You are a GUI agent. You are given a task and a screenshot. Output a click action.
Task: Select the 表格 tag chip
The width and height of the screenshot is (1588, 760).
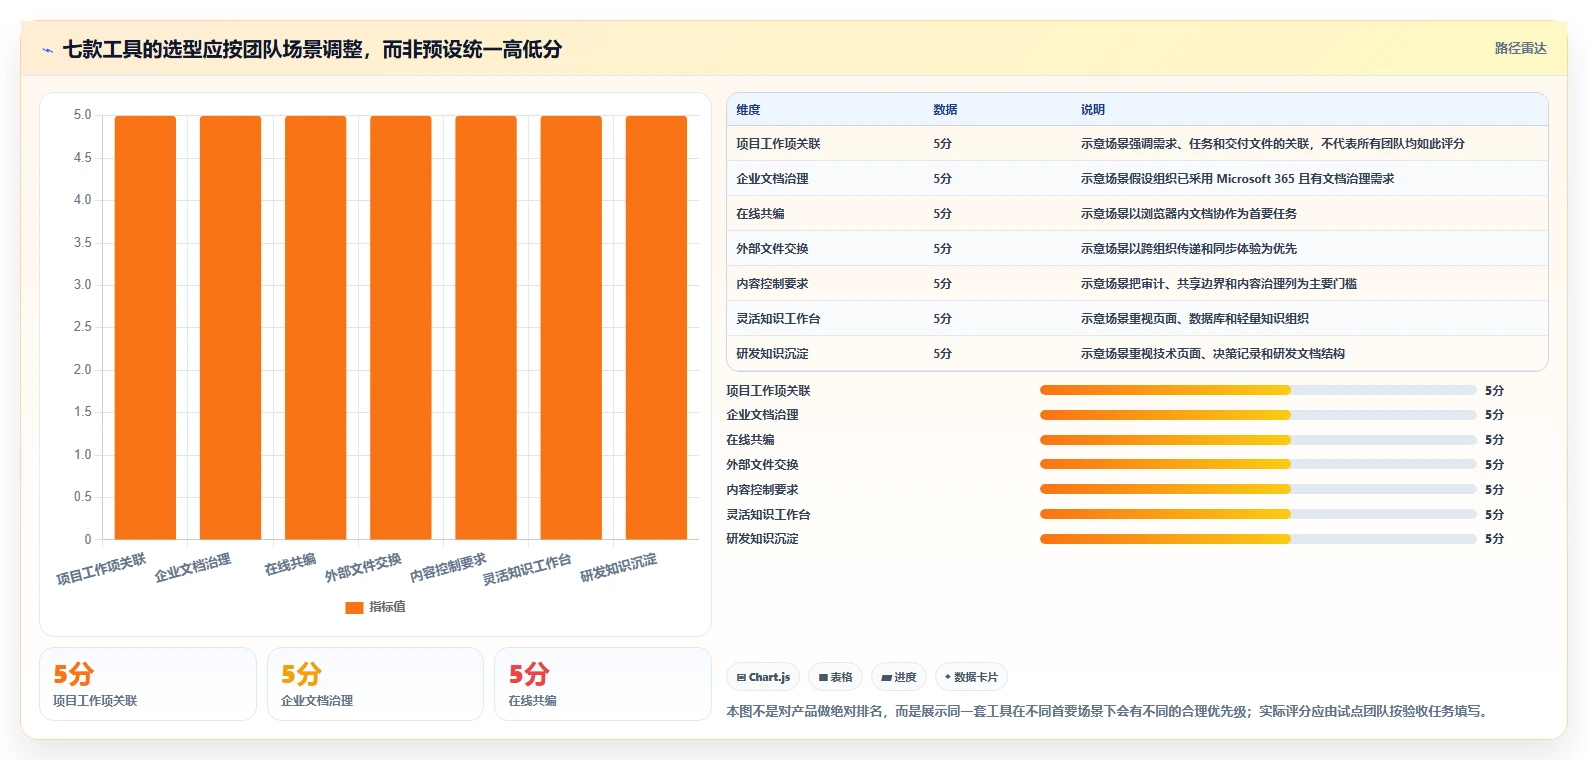(835, 677)
